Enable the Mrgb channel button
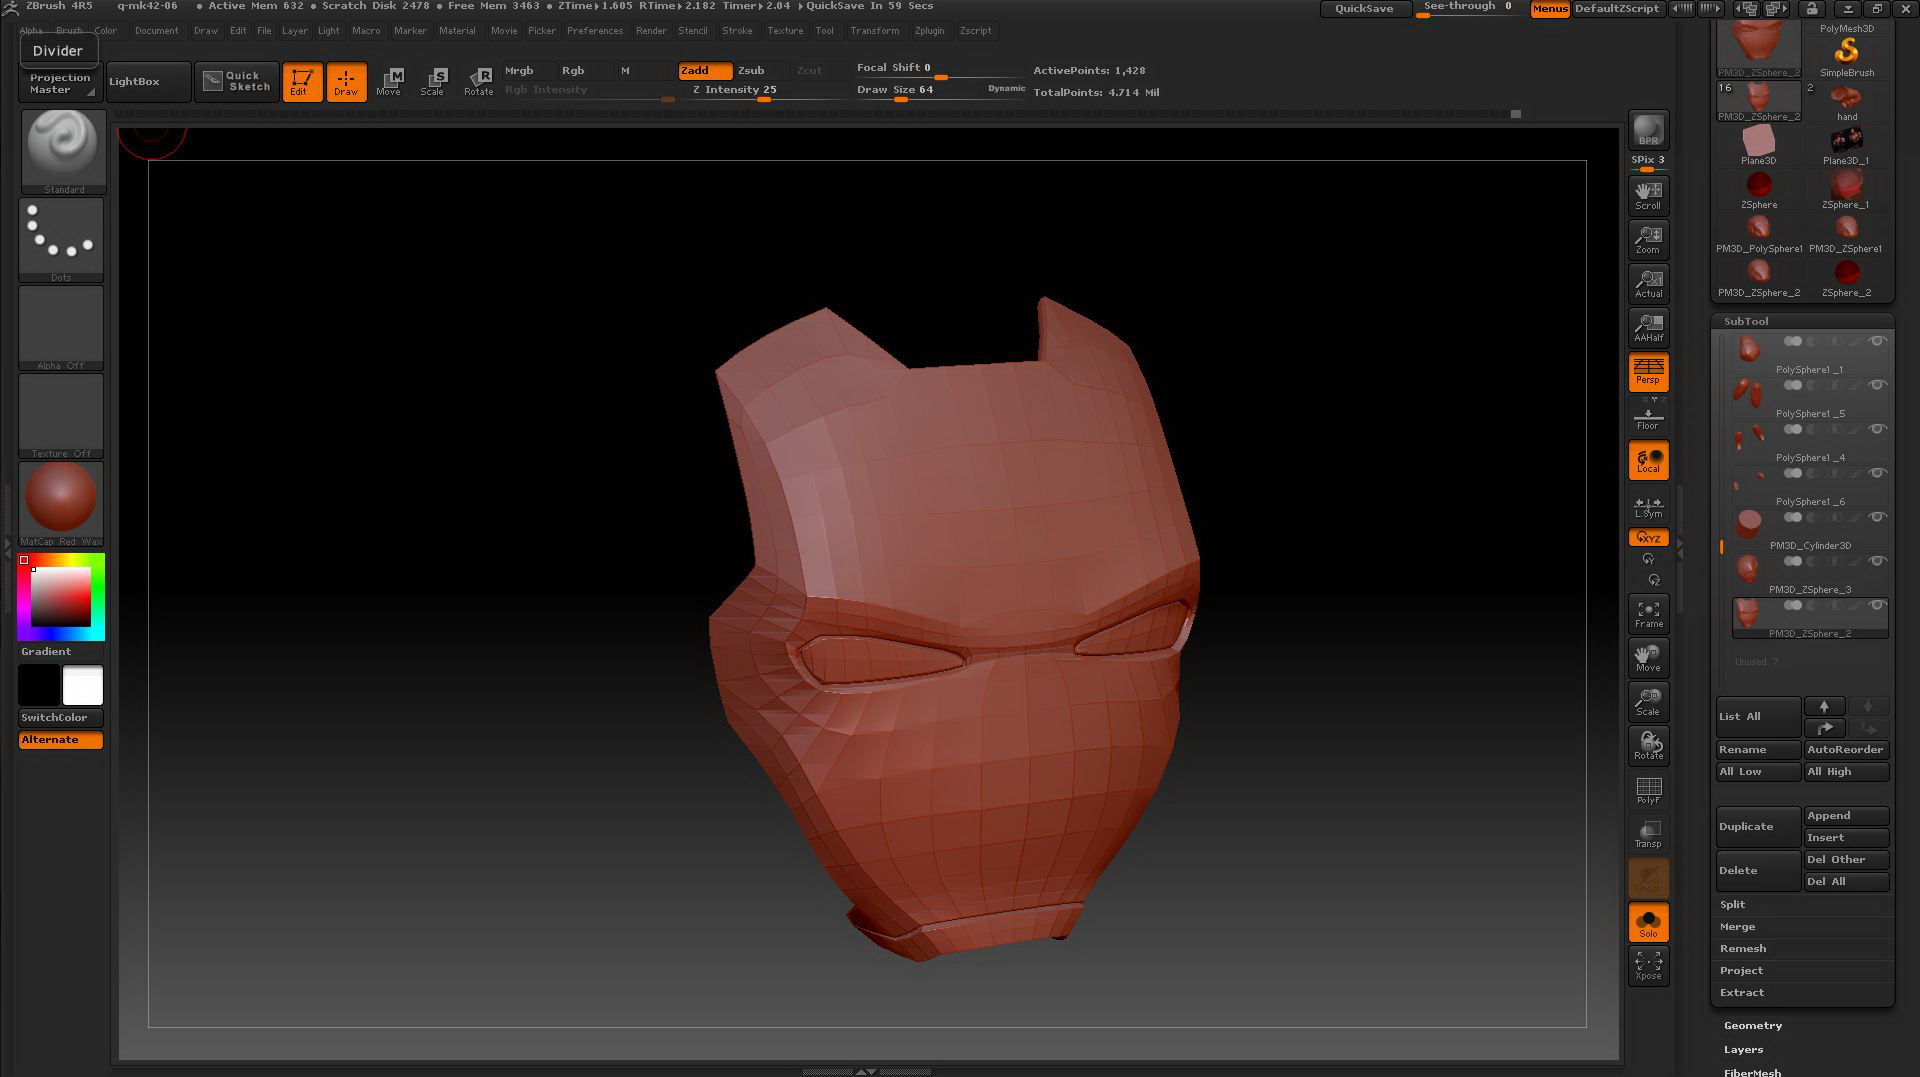Viewport: 1920px width, 1077px height. (x=527, y=71)
